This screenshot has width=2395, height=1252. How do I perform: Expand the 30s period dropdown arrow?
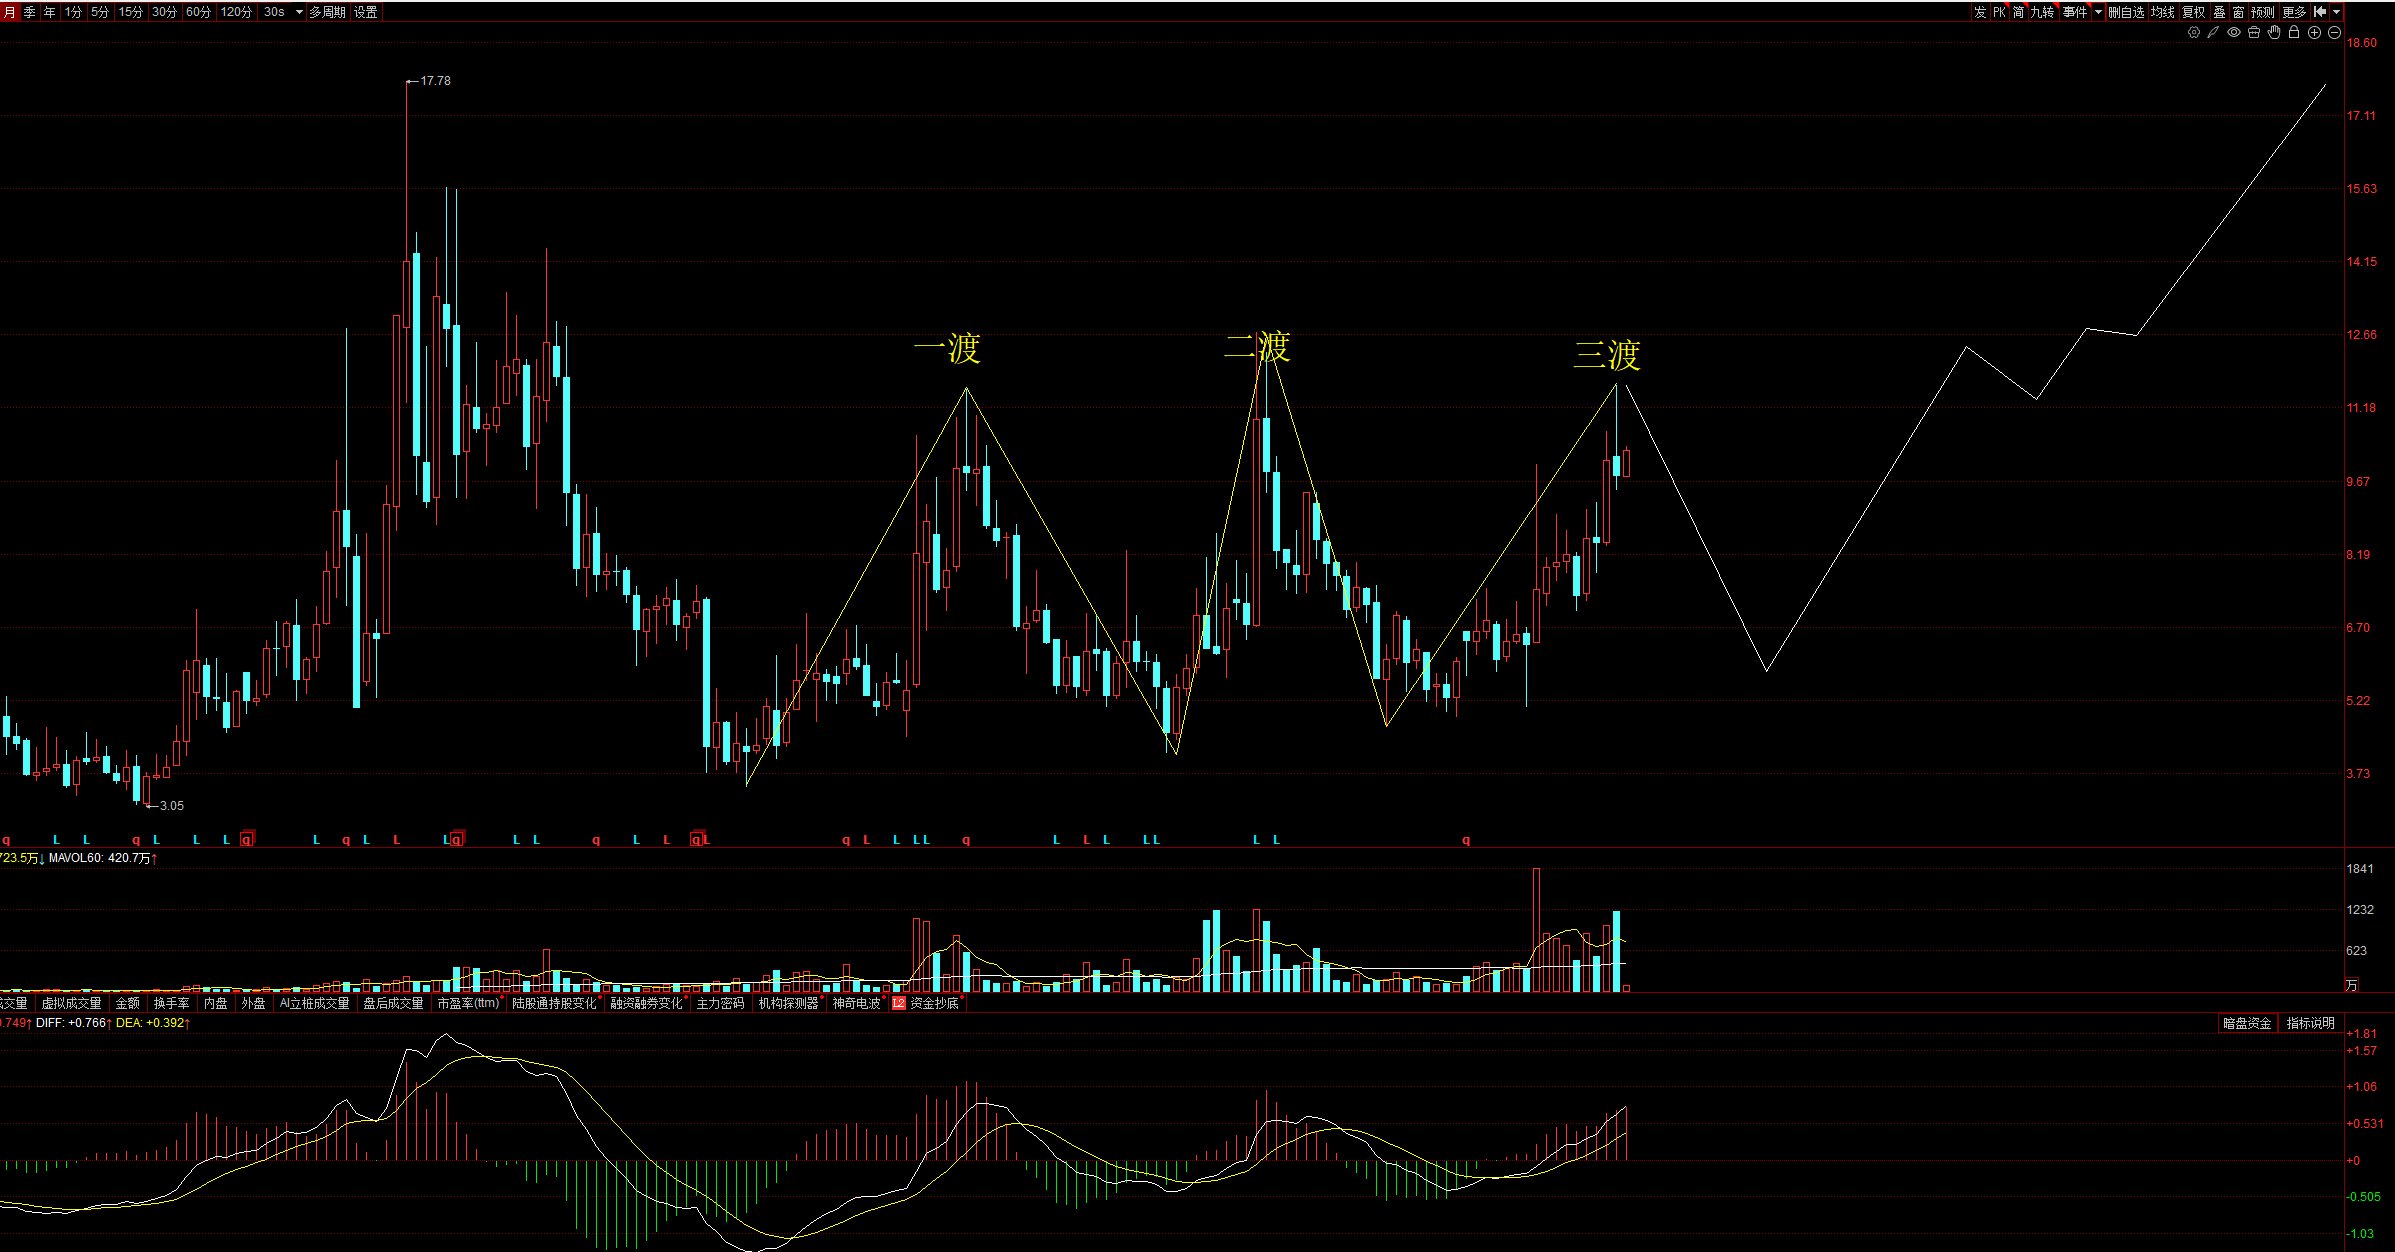pyautogui.click(x=299, y=12)
